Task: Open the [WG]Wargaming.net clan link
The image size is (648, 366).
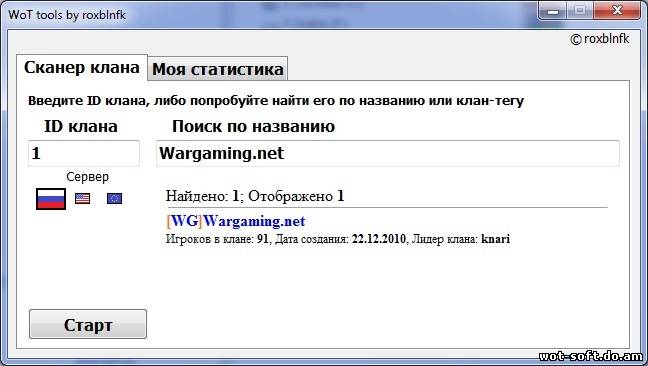Action: click(x=236, y=221)
